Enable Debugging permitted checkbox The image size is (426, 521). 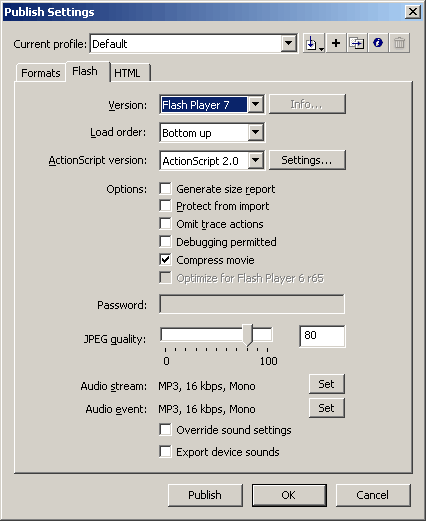[x=165, y=242]
